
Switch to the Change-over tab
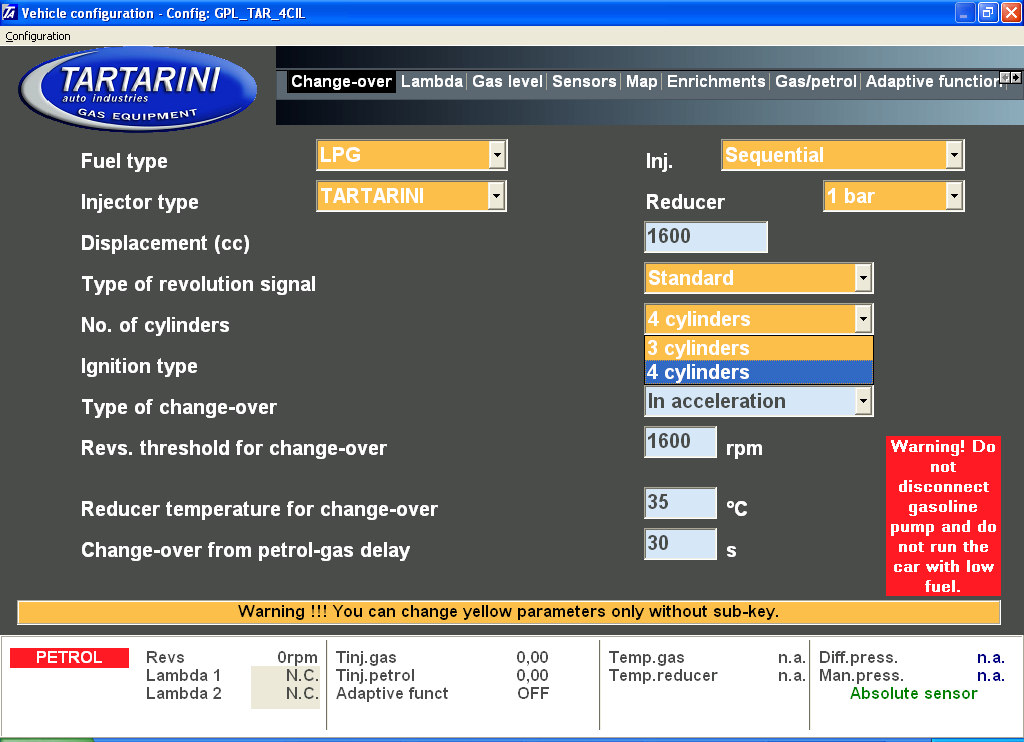coord(341,82)
